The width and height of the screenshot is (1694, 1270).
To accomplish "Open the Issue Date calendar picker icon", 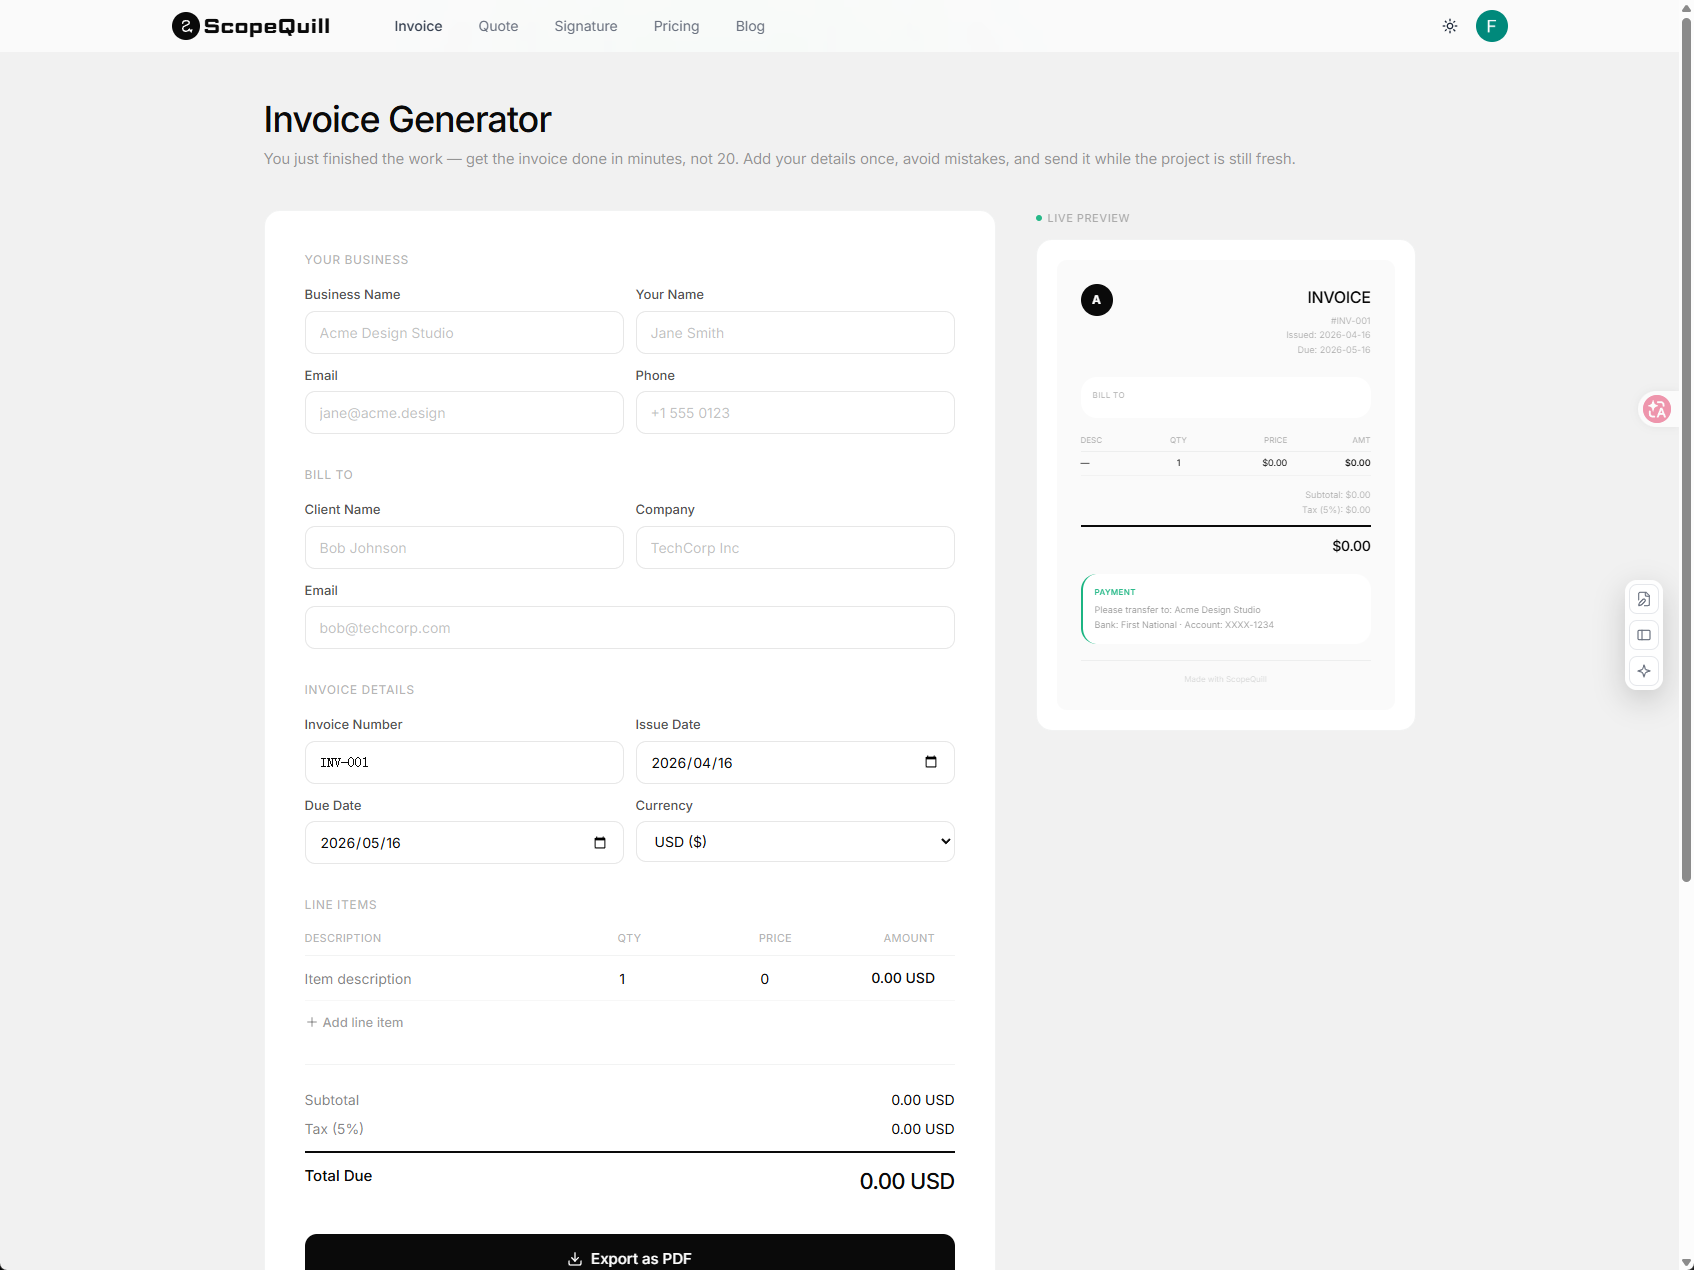I will [x=931, y=762].
